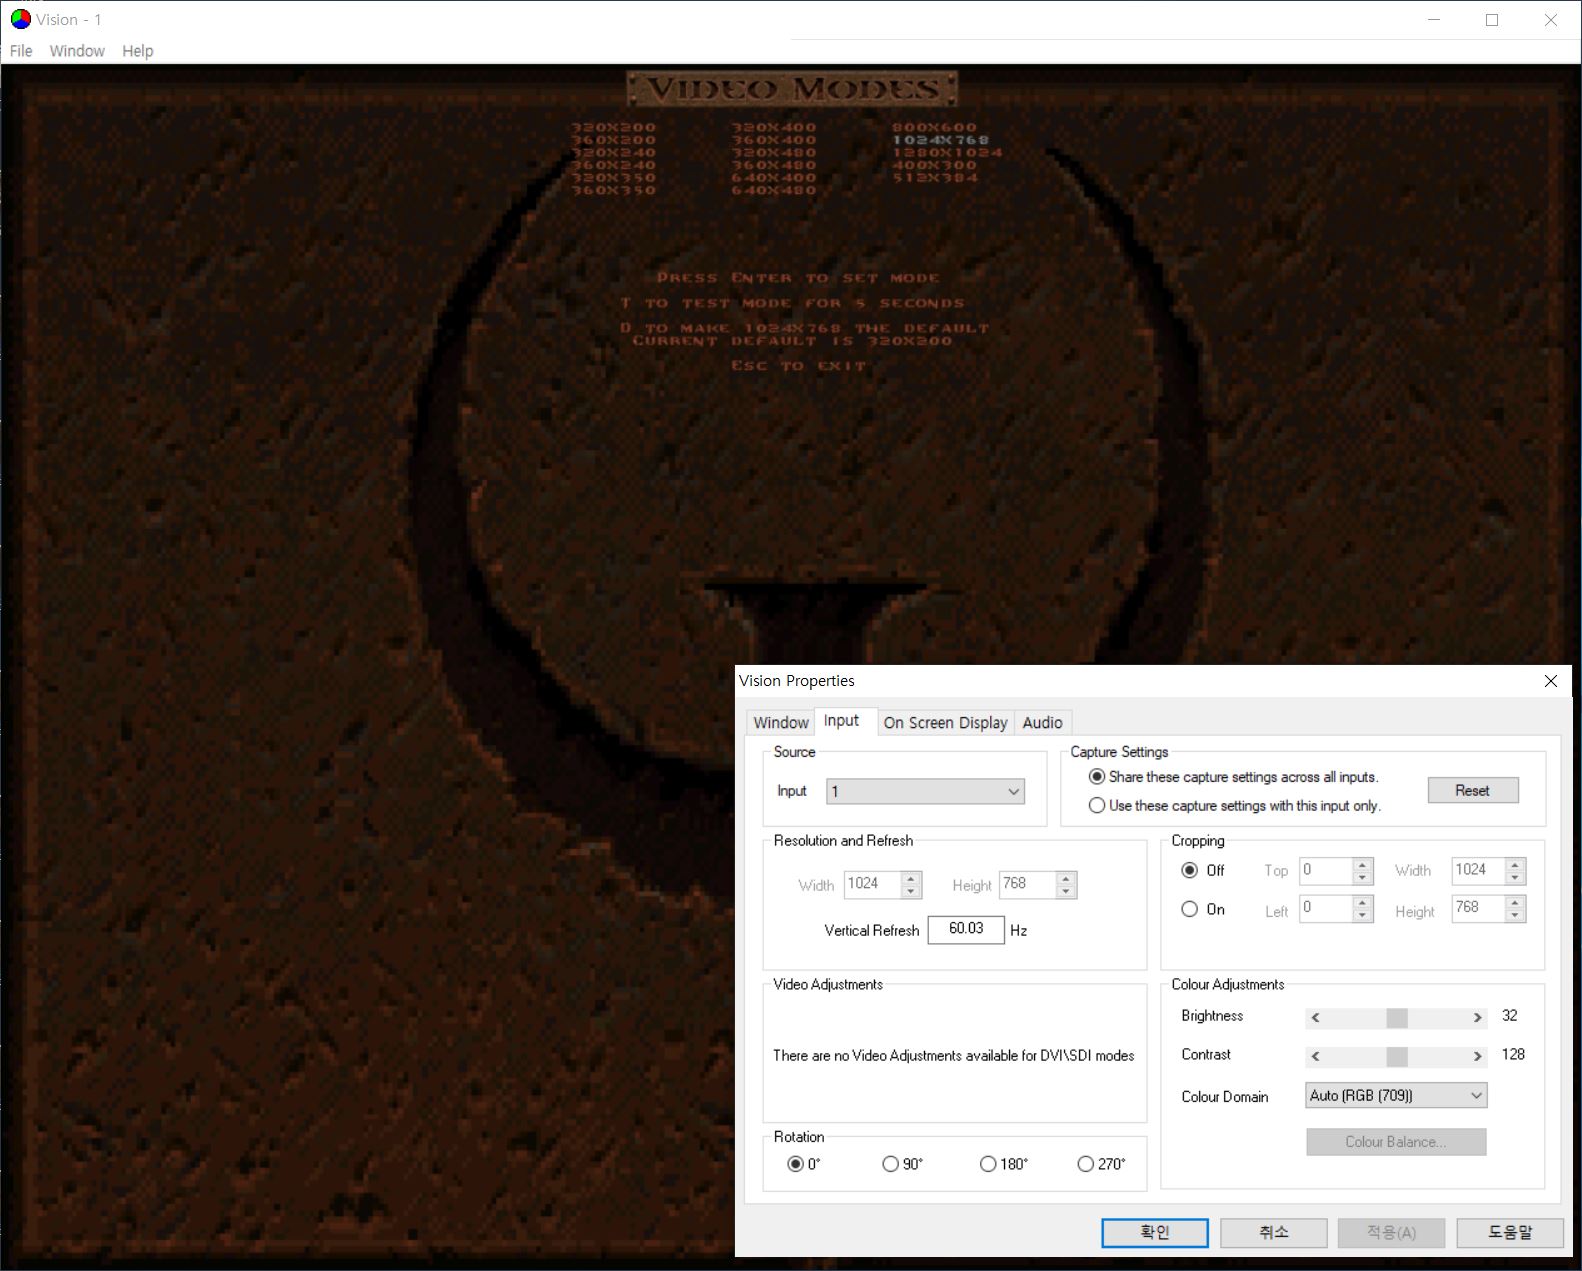Select 0° rotation
Image resolution: width=1582 pixels, height=1271 pixels.
804,1164
